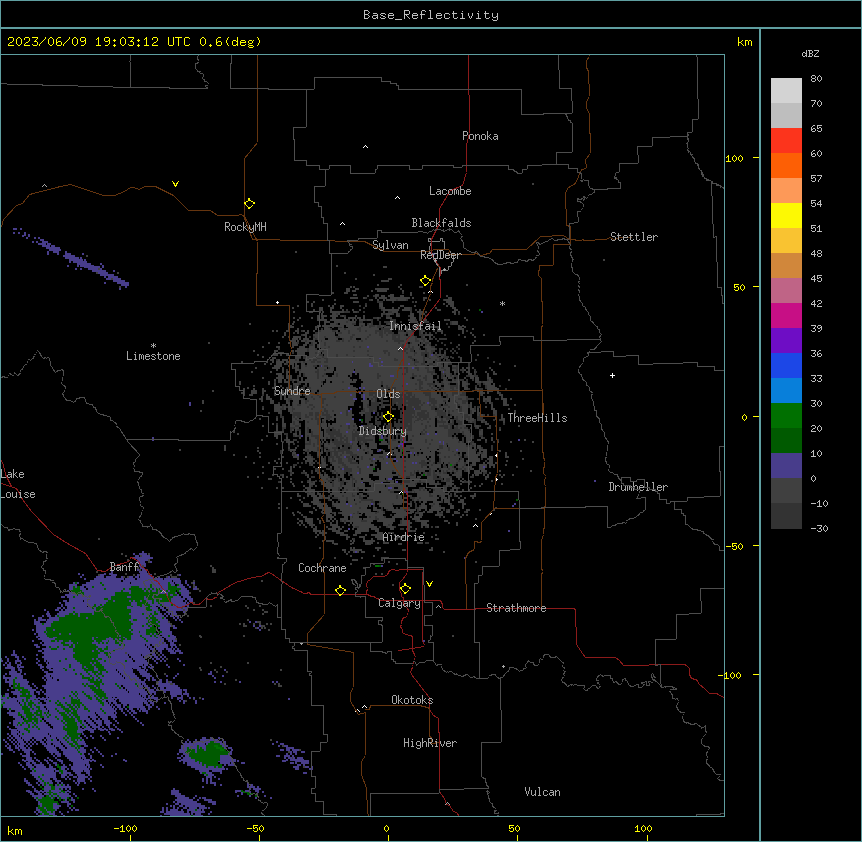
Task: Click the ThreeHills label
Action: pyautogui.click(x=537, y=418)
